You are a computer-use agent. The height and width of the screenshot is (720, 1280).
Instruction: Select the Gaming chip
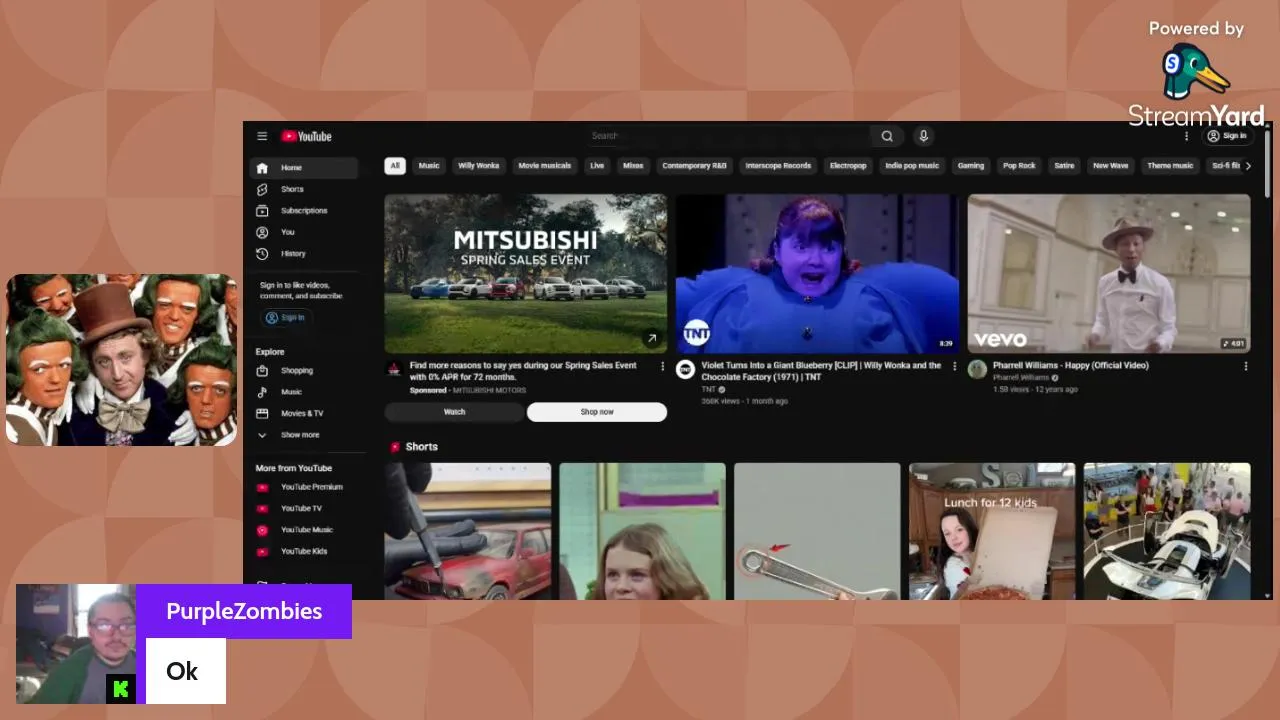(x=971, y=166)
